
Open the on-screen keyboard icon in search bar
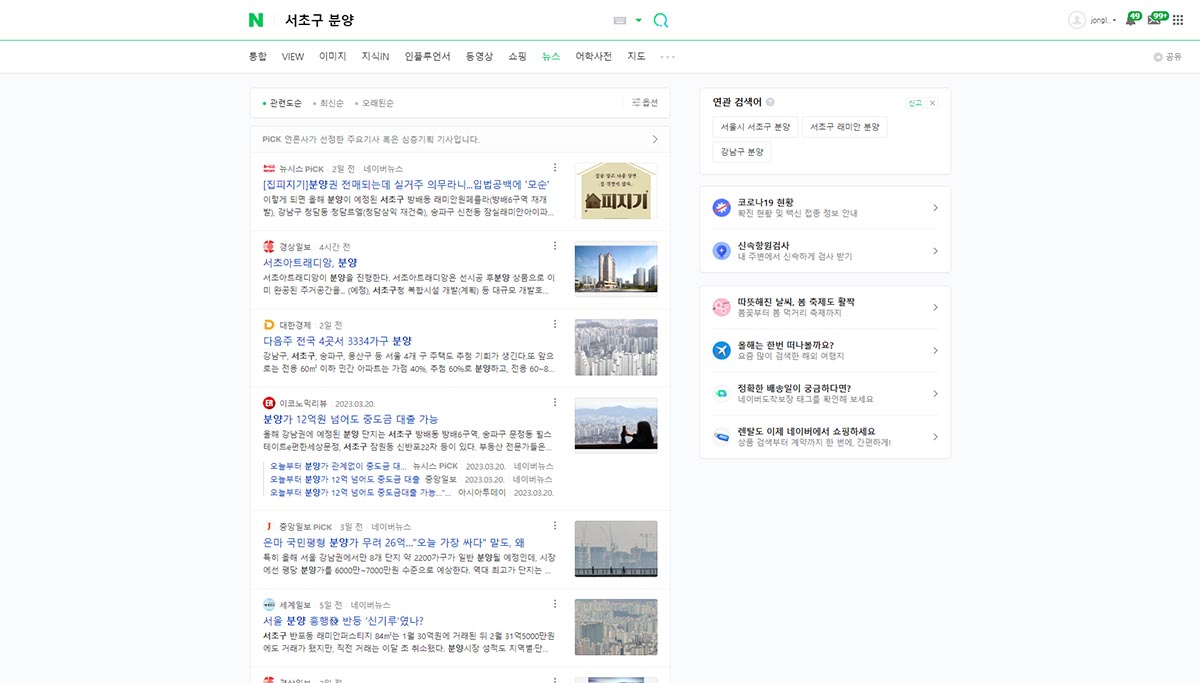619,20
